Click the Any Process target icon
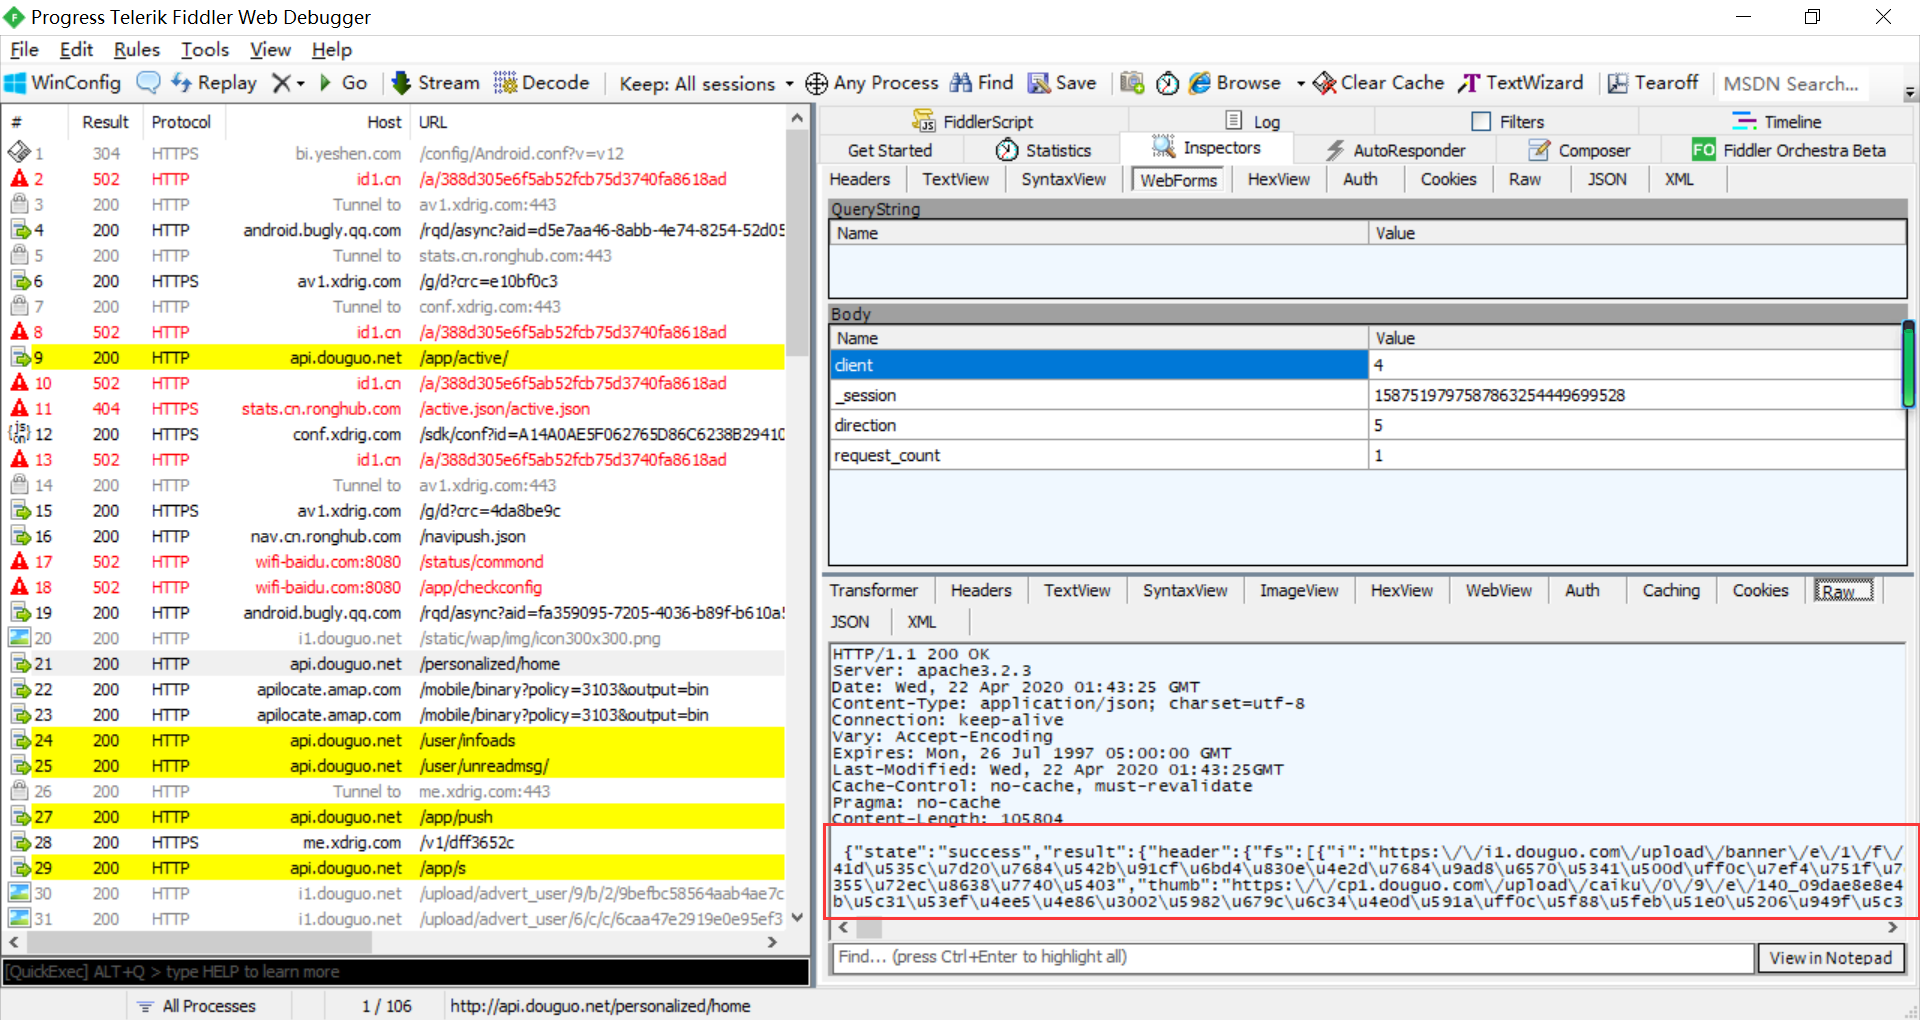The width and height of the screenshot is (1920, 1020). (816, 83)
